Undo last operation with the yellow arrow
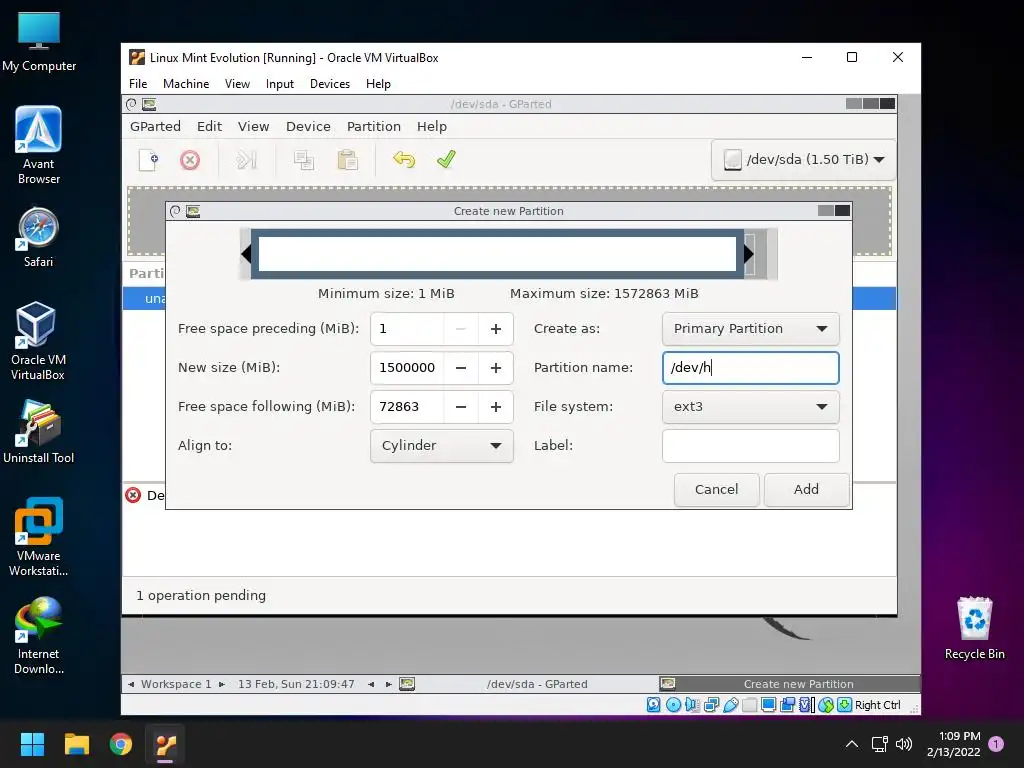Image resolution: width=1024 pixels, height=768 pixels. pyautogui.click(x=404, y=160)
